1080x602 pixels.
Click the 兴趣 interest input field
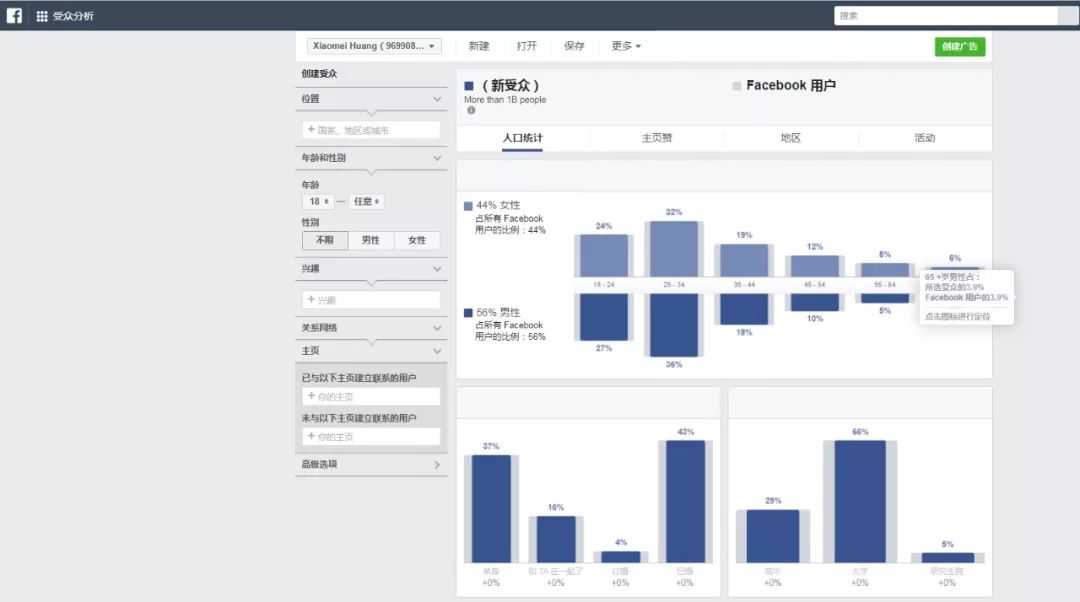pos(371,300)
